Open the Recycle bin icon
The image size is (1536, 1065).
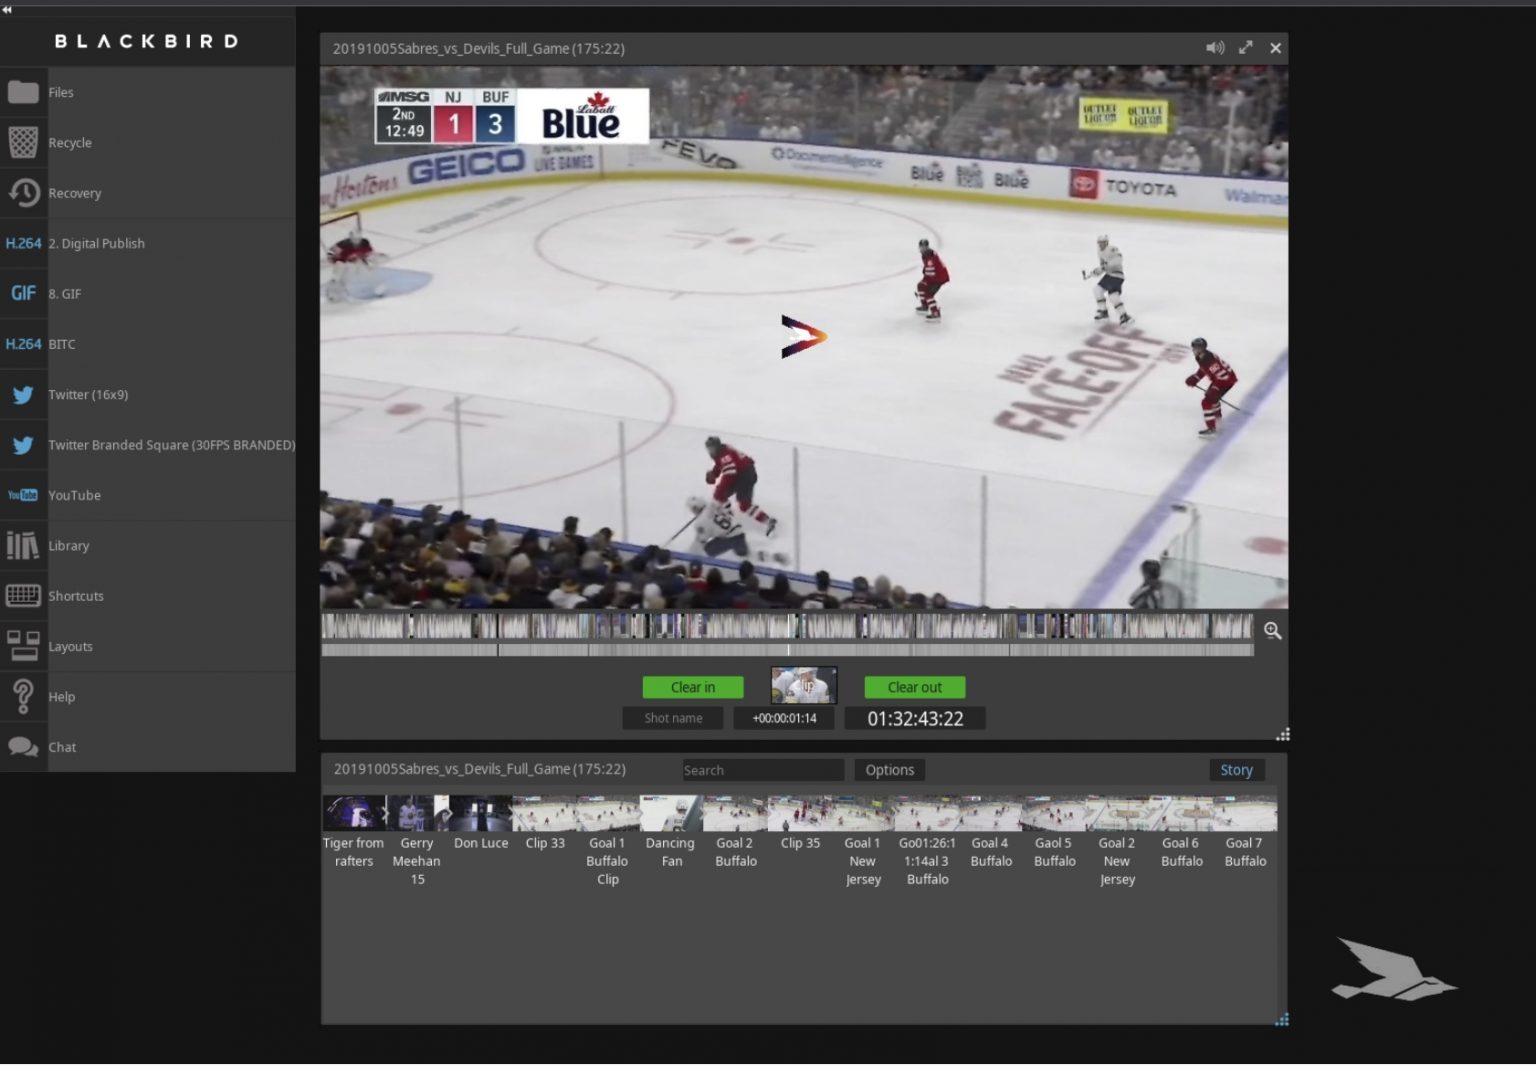[x=23, y=142]
